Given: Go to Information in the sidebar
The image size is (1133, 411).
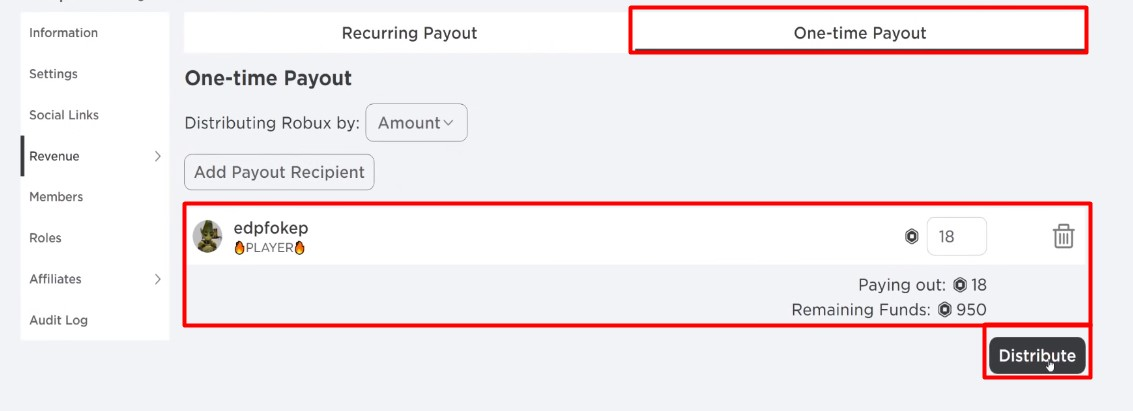Looking at the screenshot, I should (x=64, y=33).
